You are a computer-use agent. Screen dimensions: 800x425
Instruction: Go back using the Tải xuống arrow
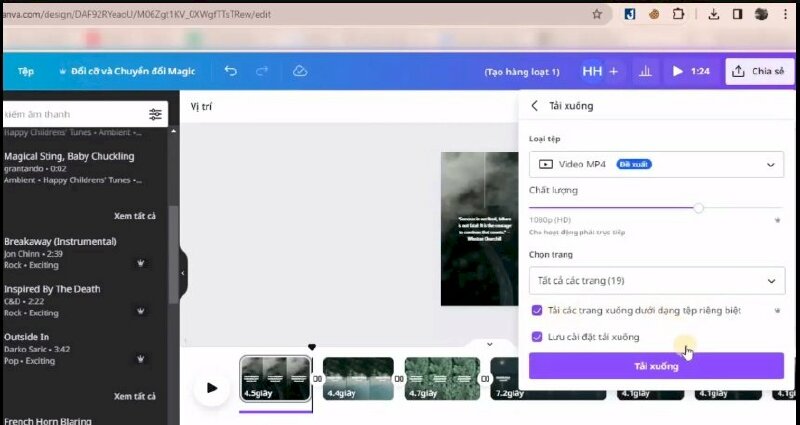(534, 106)
